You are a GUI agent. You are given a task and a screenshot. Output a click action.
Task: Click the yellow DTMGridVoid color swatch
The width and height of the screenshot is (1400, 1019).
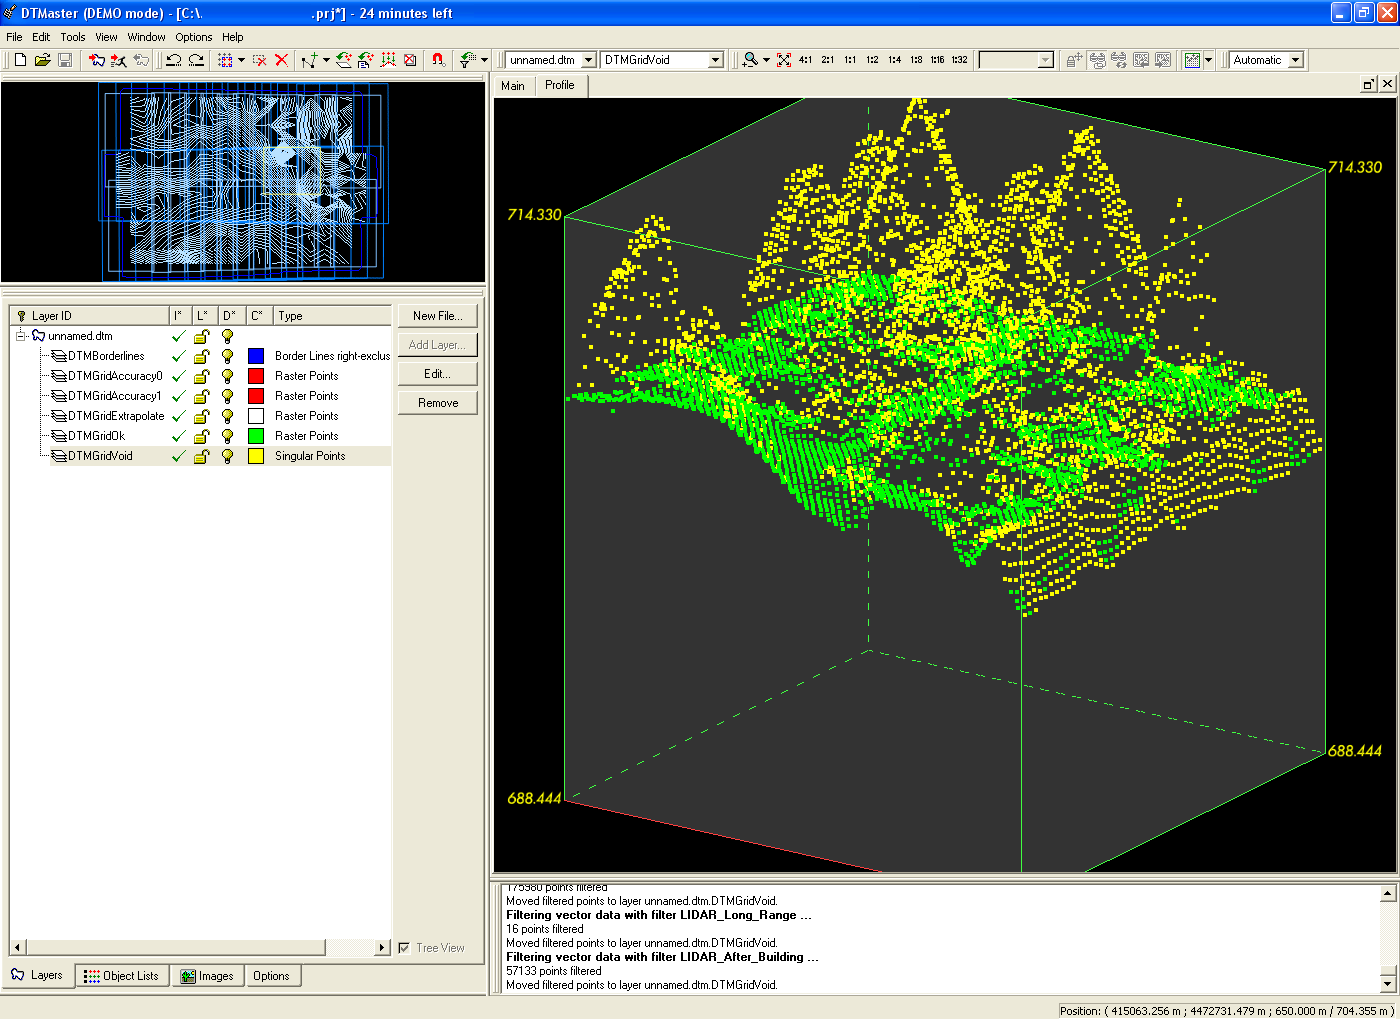tap(256, 456)
